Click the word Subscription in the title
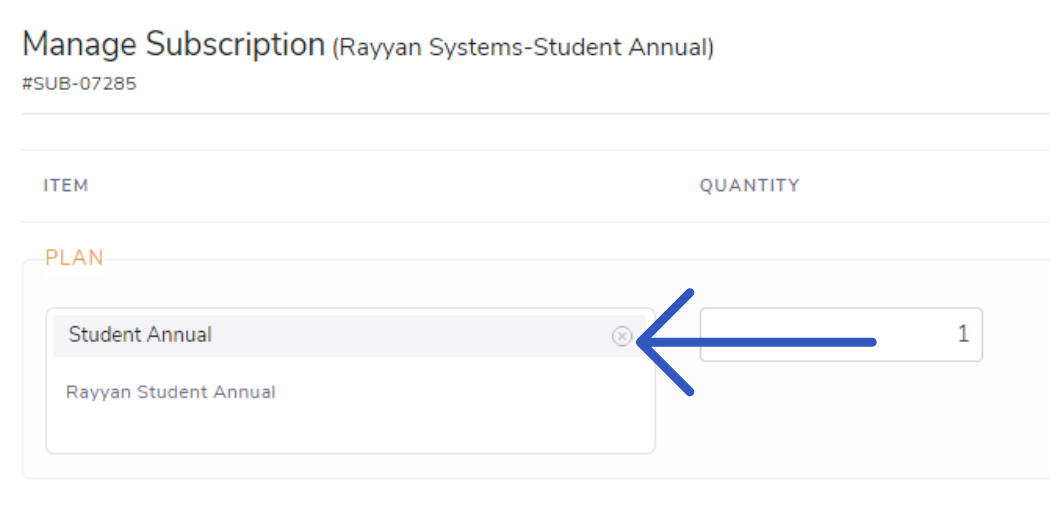Viewport: 1050px width, 505px height. (x=235, y=46)
